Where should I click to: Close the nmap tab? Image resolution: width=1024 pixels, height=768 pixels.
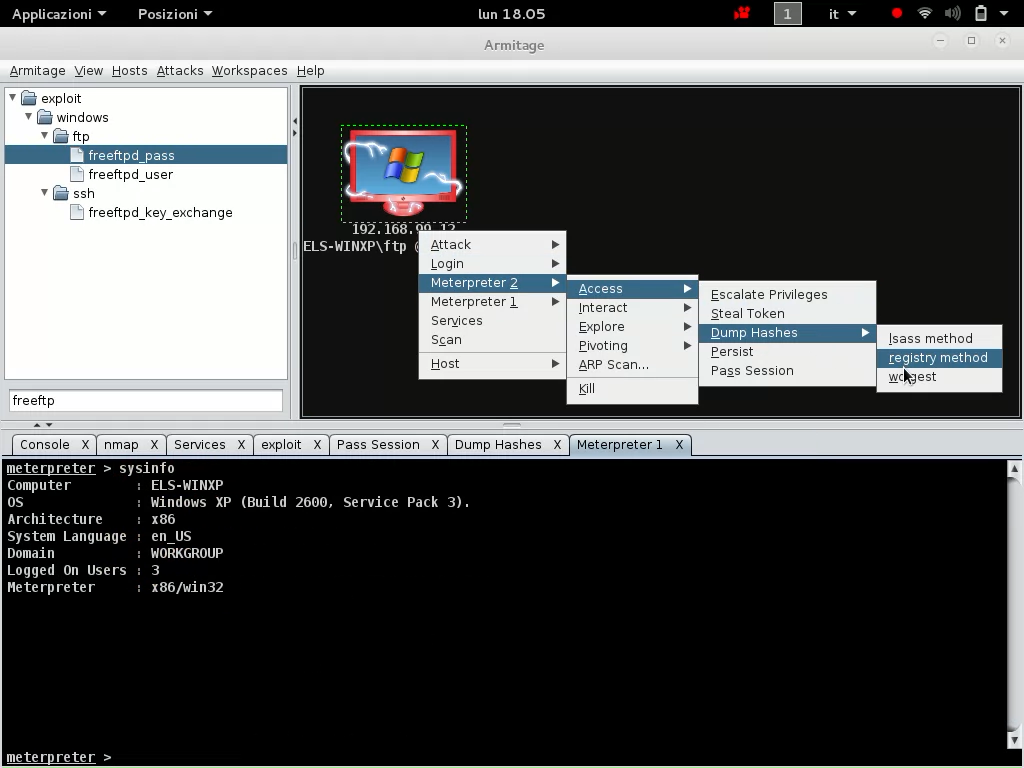154,445
